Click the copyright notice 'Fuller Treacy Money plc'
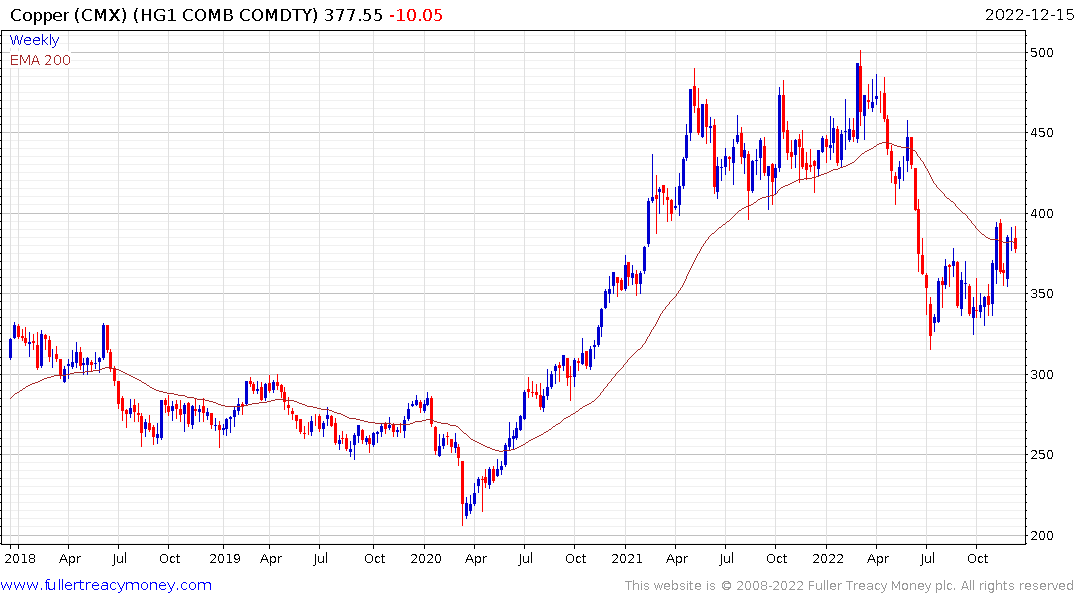The image size is (1075, 600). pyautogui.click(x=882, y=586)
